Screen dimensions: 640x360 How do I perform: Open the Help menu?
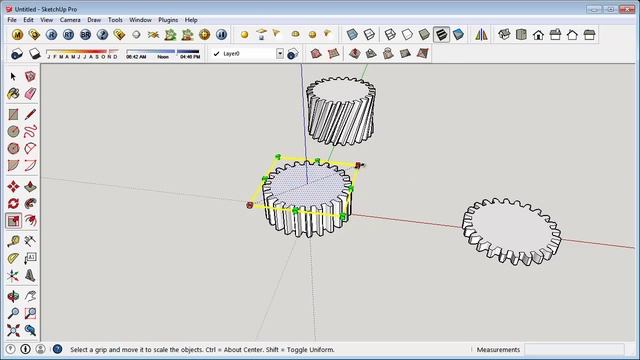coord(191,20)
